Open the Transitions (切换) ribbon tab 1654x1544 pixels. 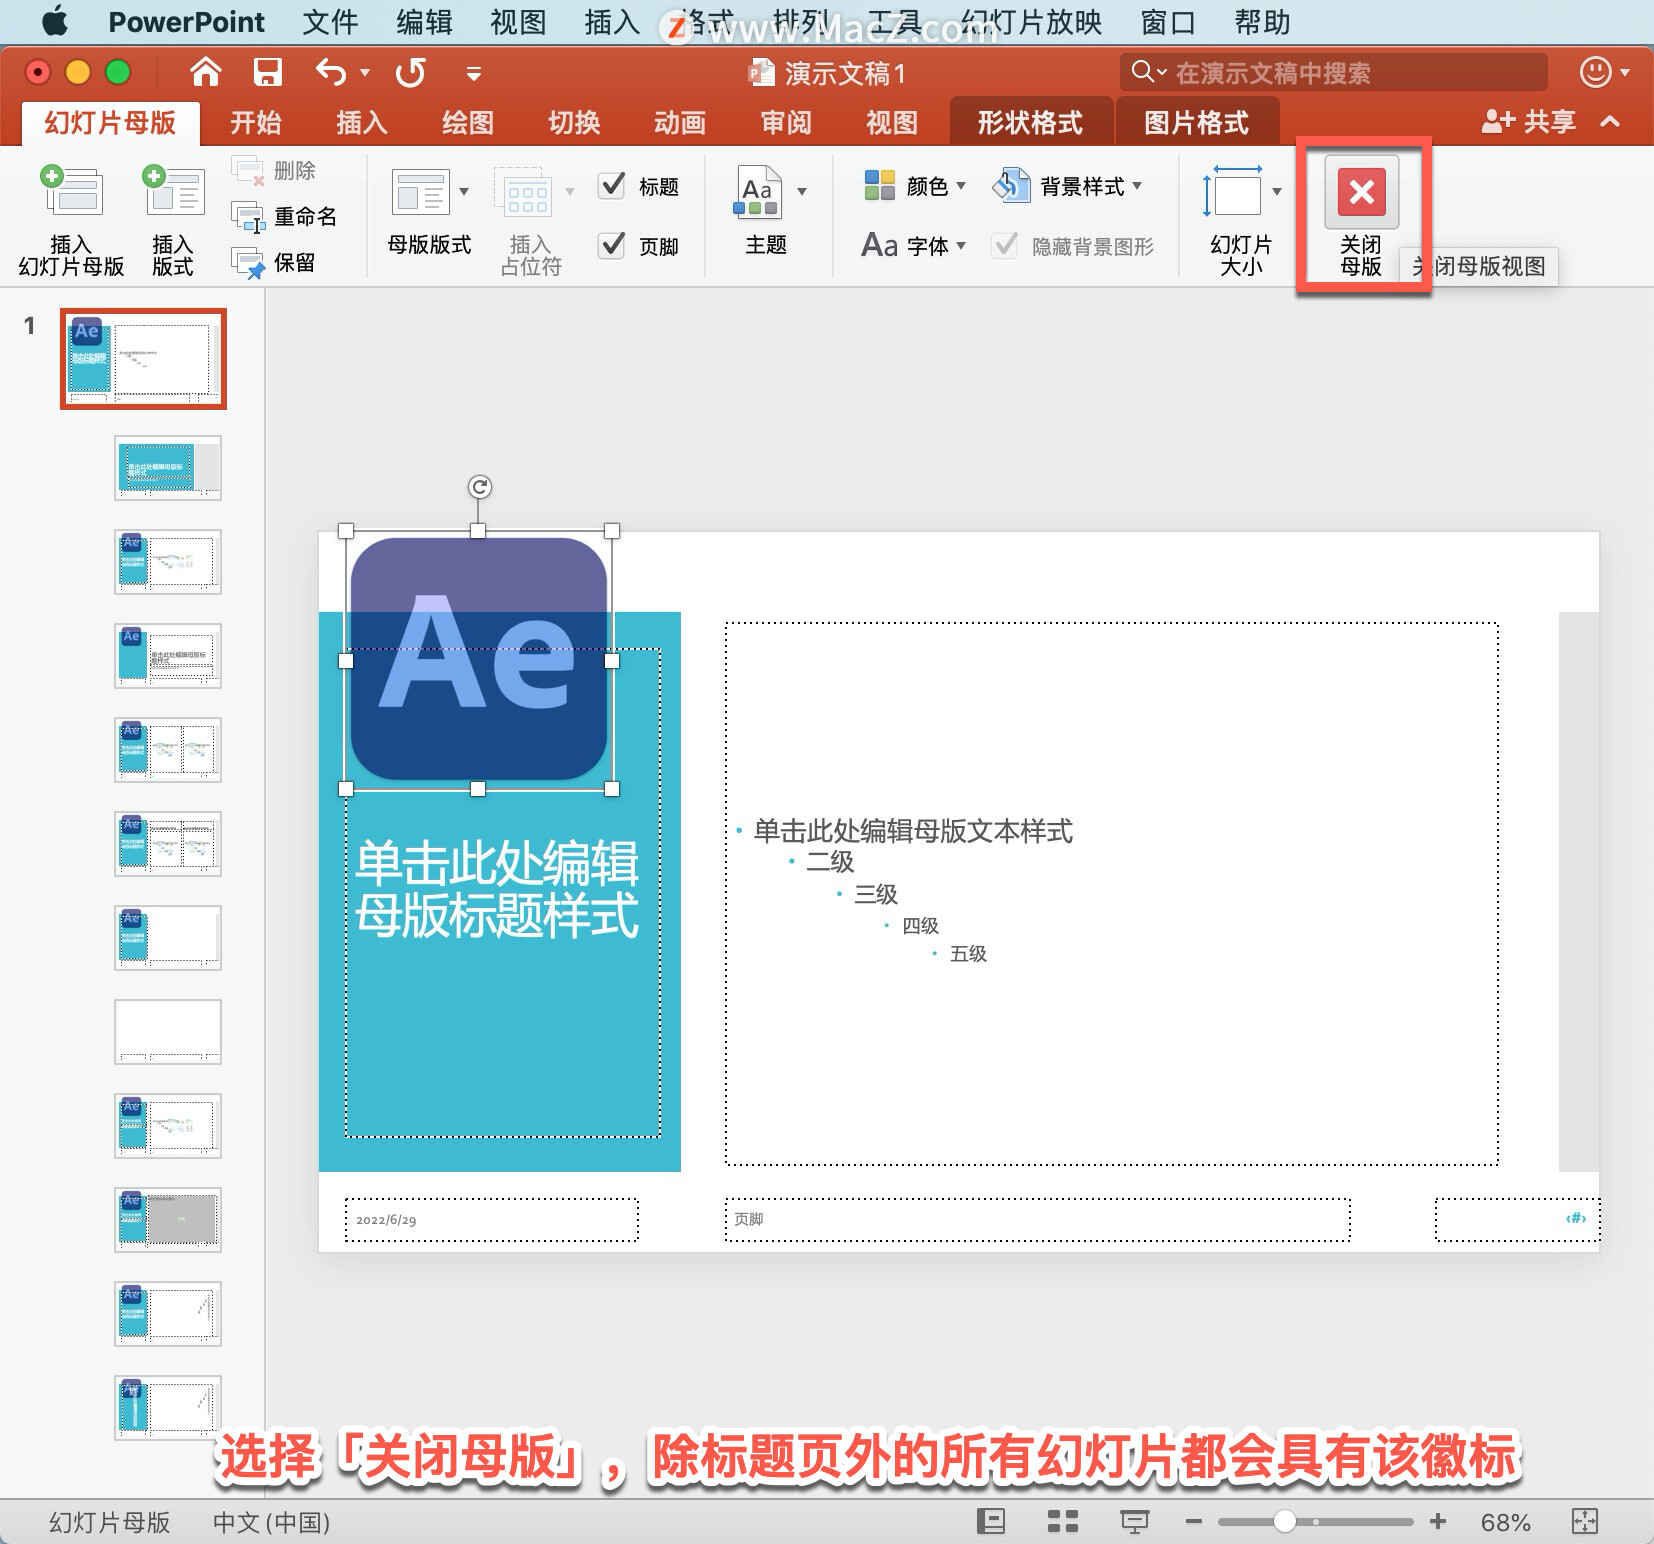(x=574, y=123)
